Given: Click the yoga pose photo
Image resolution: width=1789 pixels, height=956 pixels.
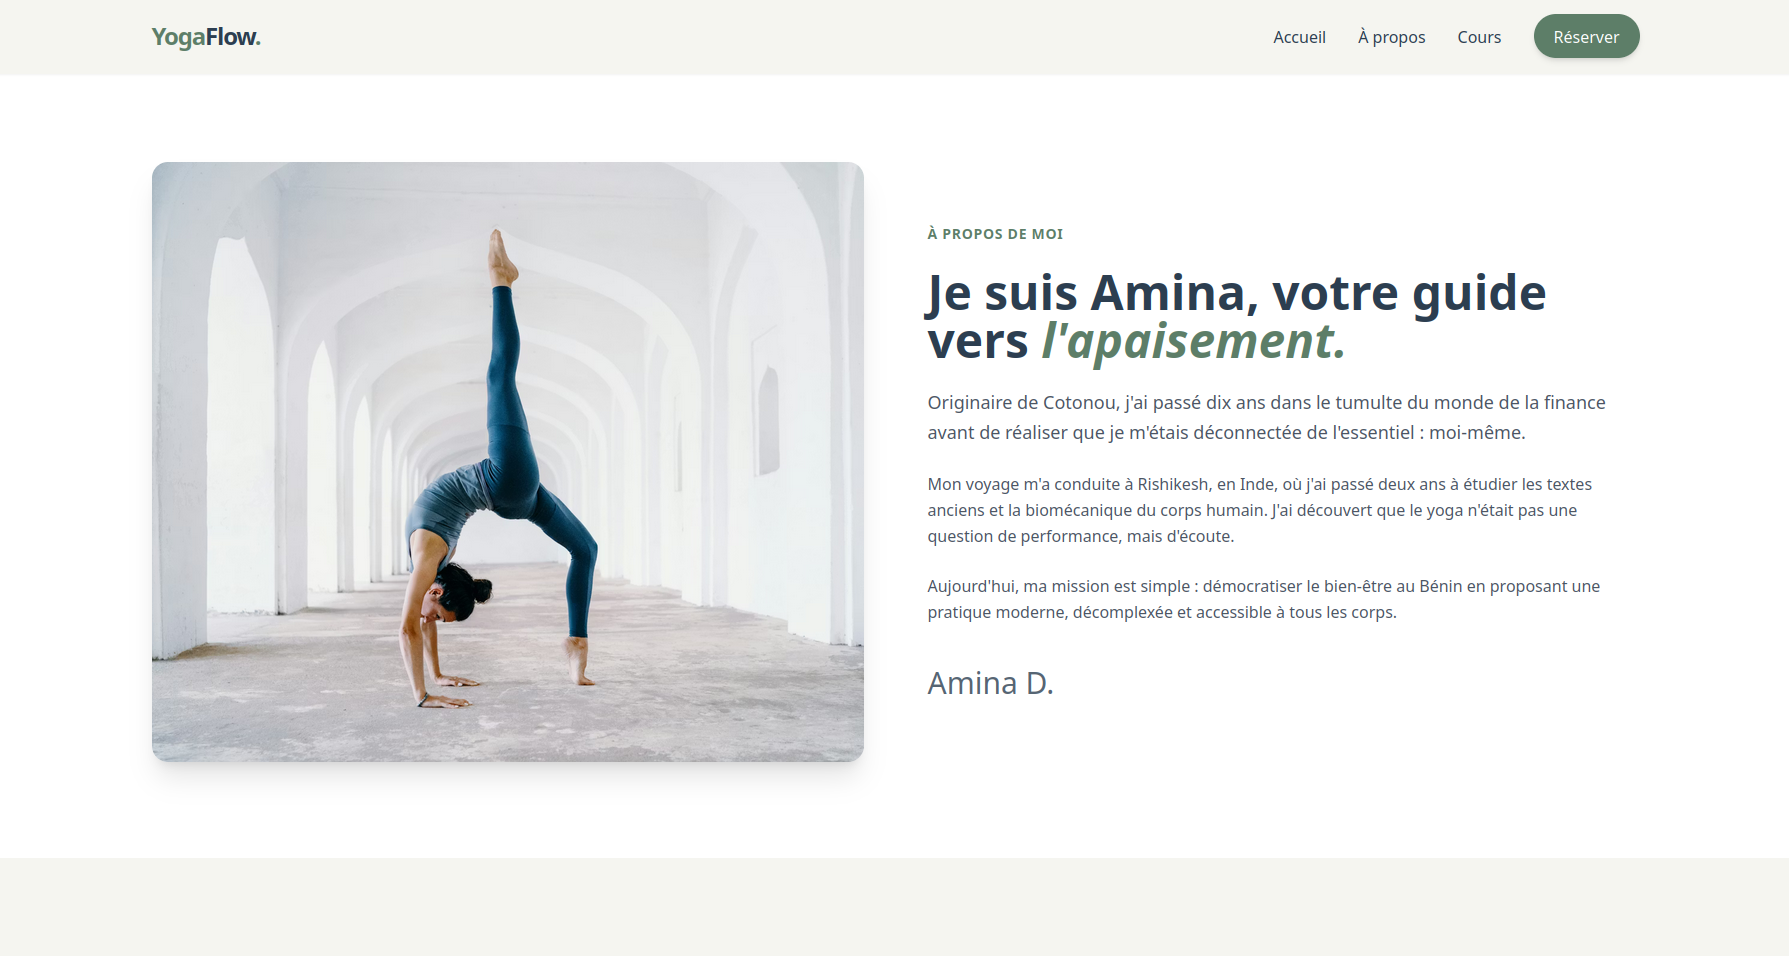Looking at the screenshot, I should pyautogui.click(x=508, y=462).
